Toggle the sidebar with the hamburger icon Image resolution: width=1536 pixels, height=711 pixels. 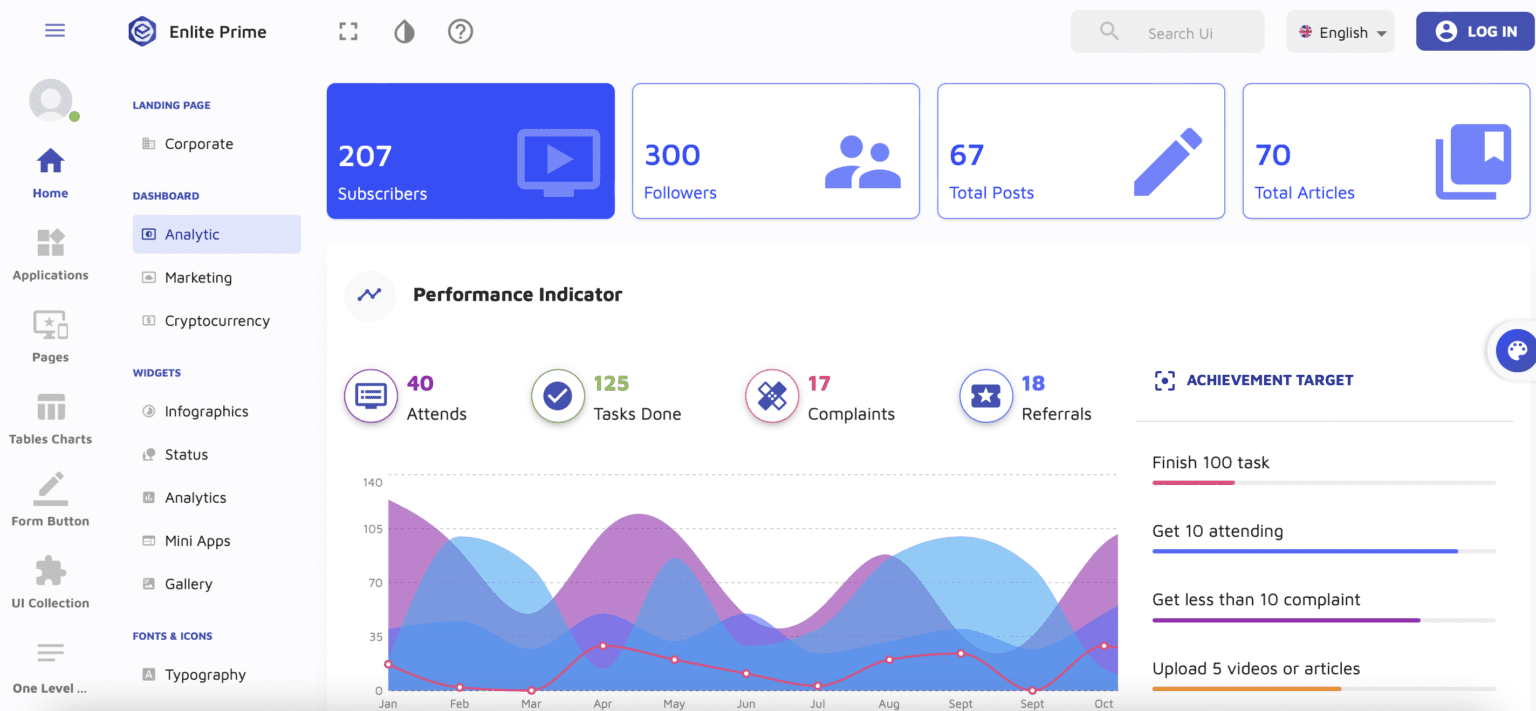coord(55,30)
